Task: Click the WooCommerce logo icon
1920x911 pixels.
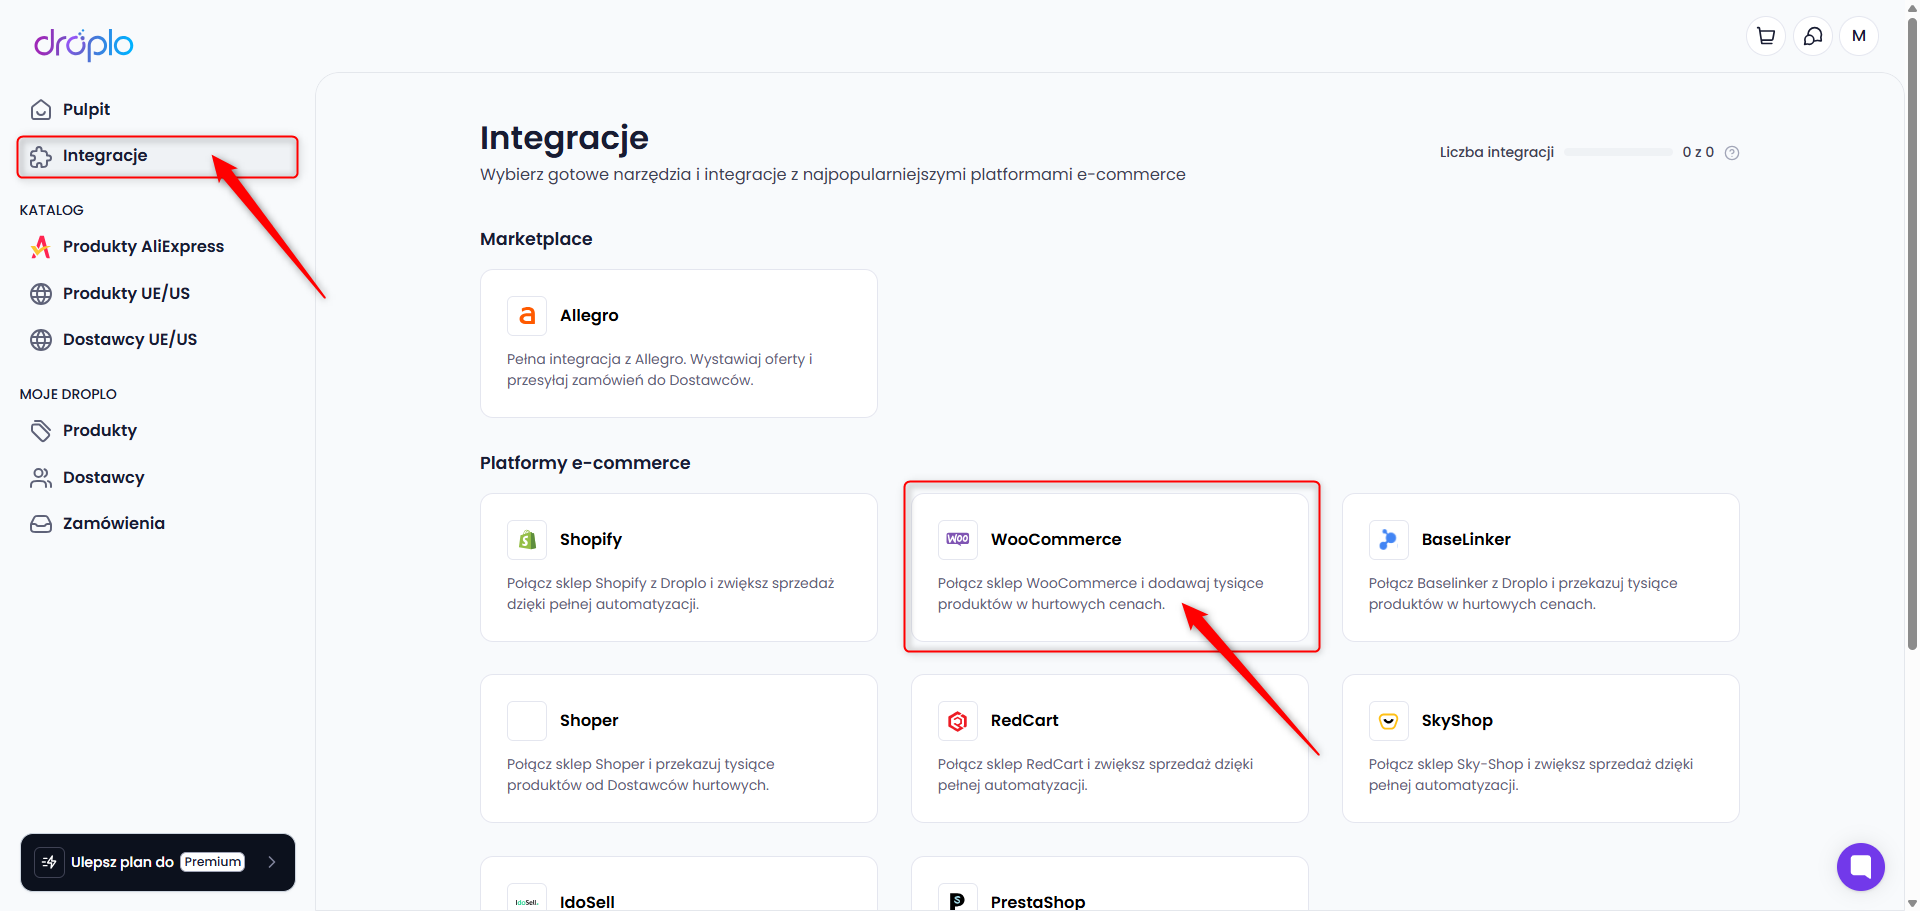Action: tap(958, 540)
